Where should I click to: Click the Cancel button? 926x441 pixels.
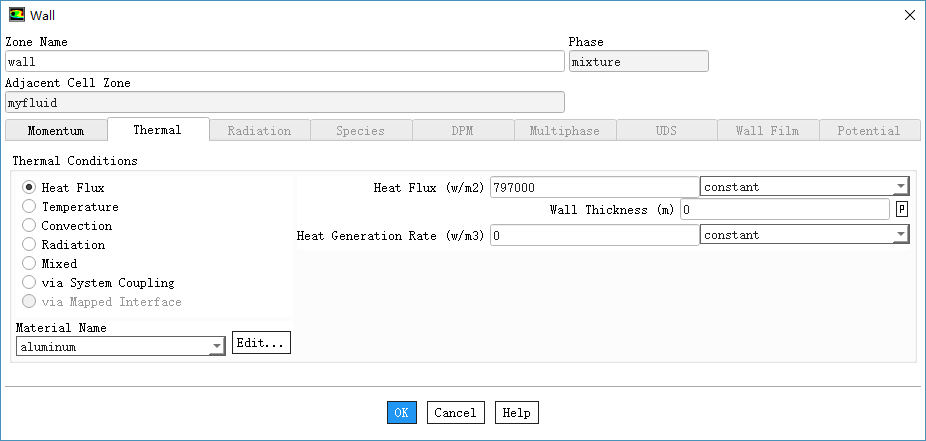click(x=455, y=412)
